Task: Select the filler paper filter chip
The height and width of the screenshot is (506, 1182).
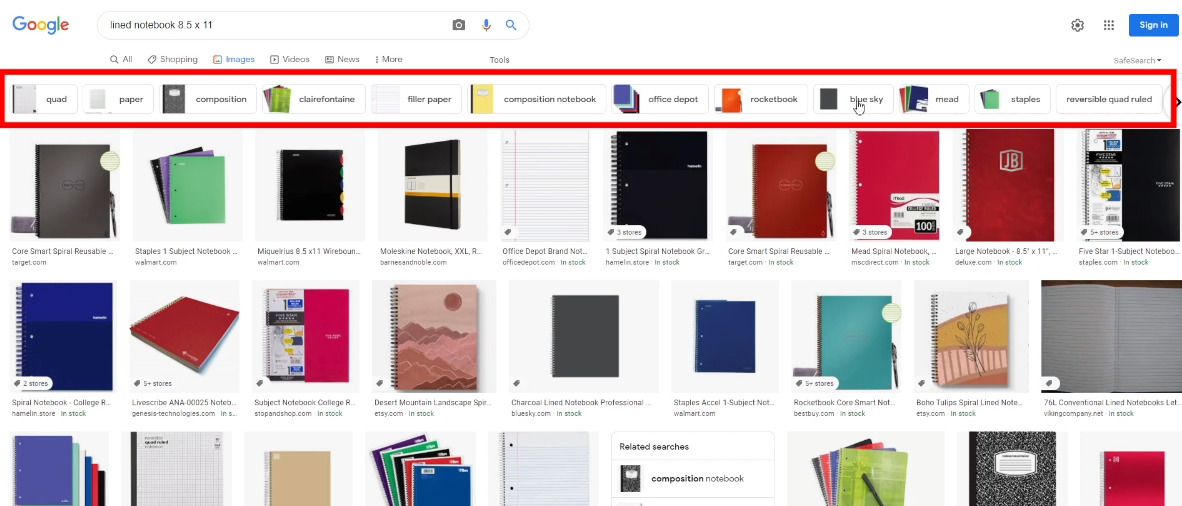Action: 416,99
